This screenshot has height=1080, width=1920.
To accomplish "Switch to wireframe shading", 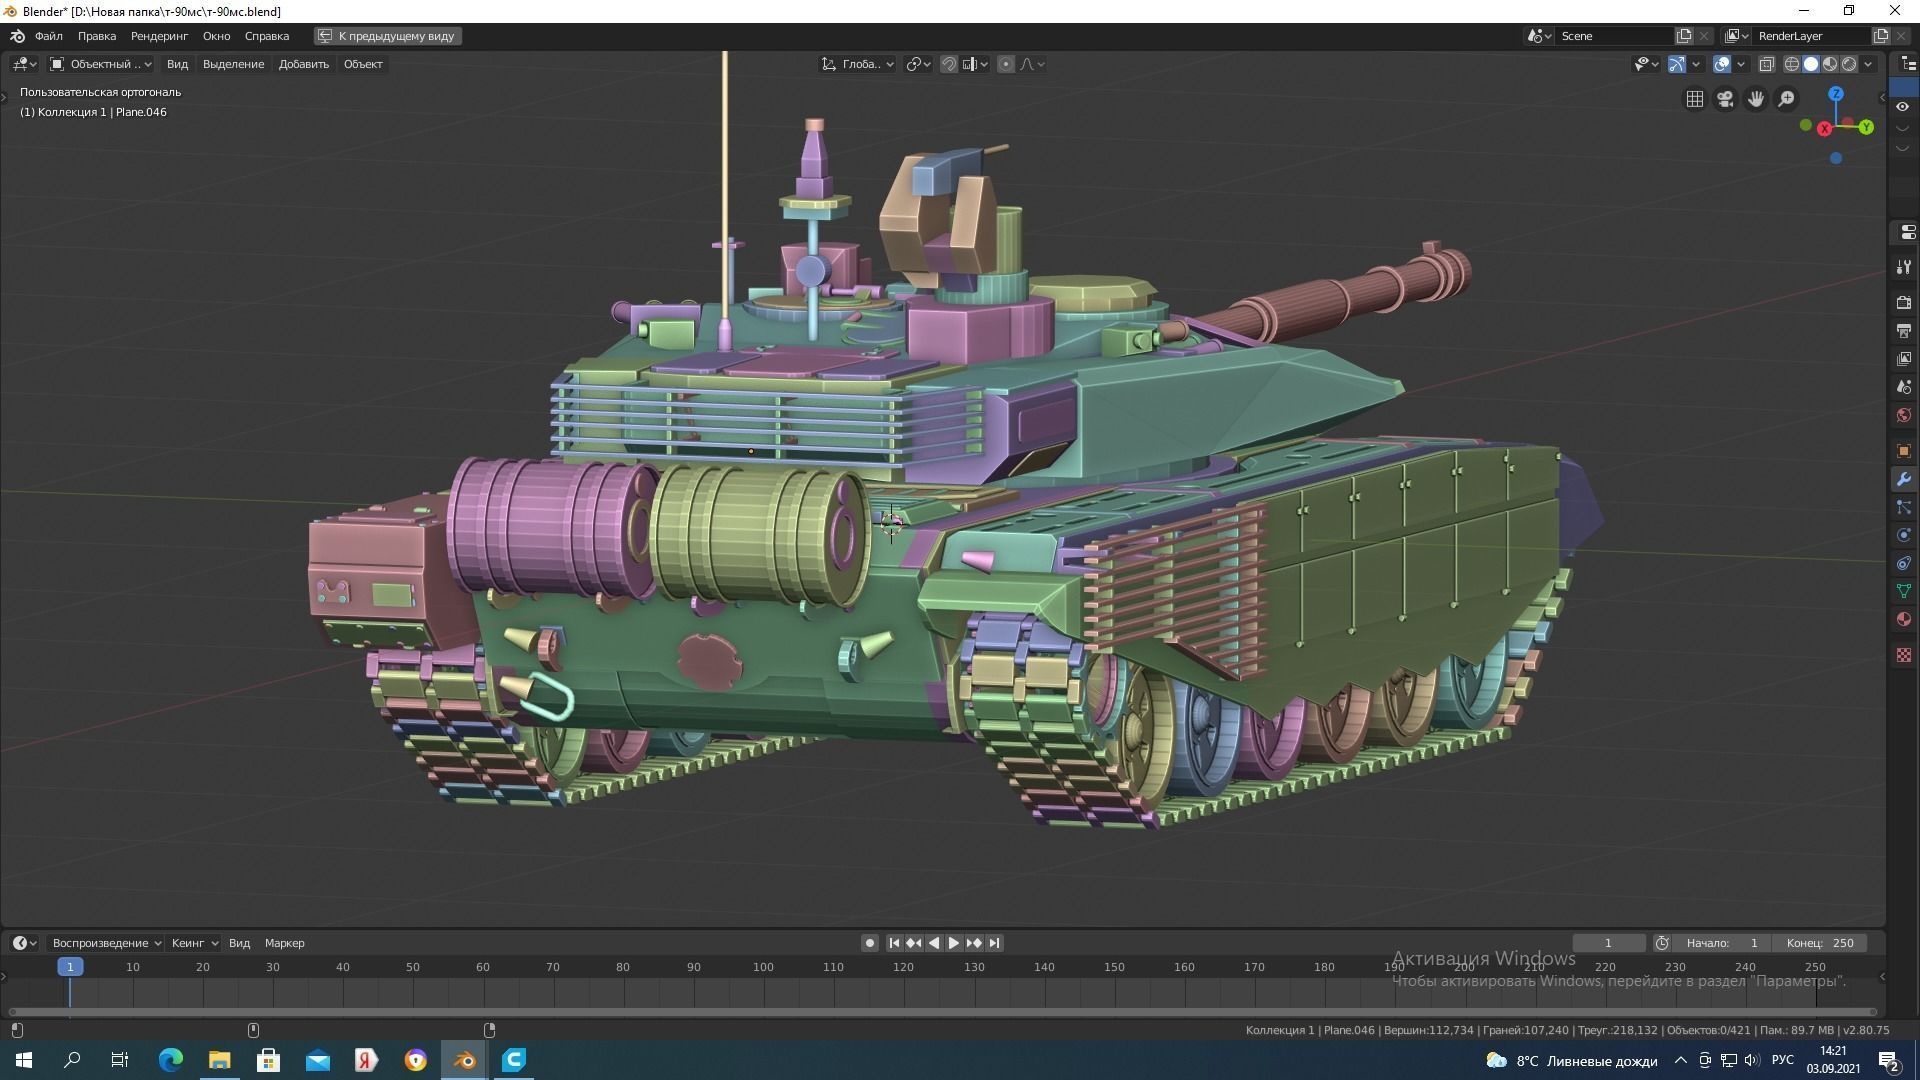I will point(1792,64).
